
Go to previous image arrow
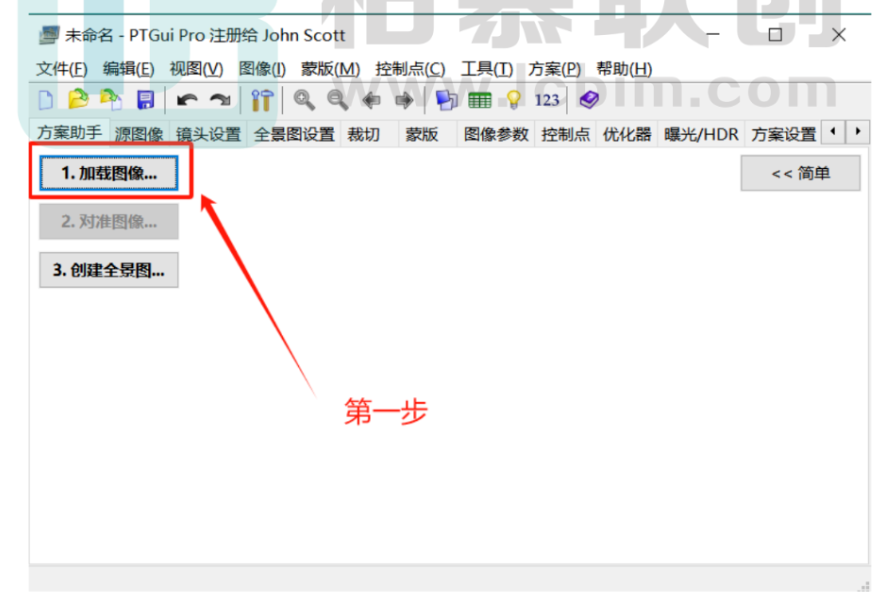click(371, 100)
